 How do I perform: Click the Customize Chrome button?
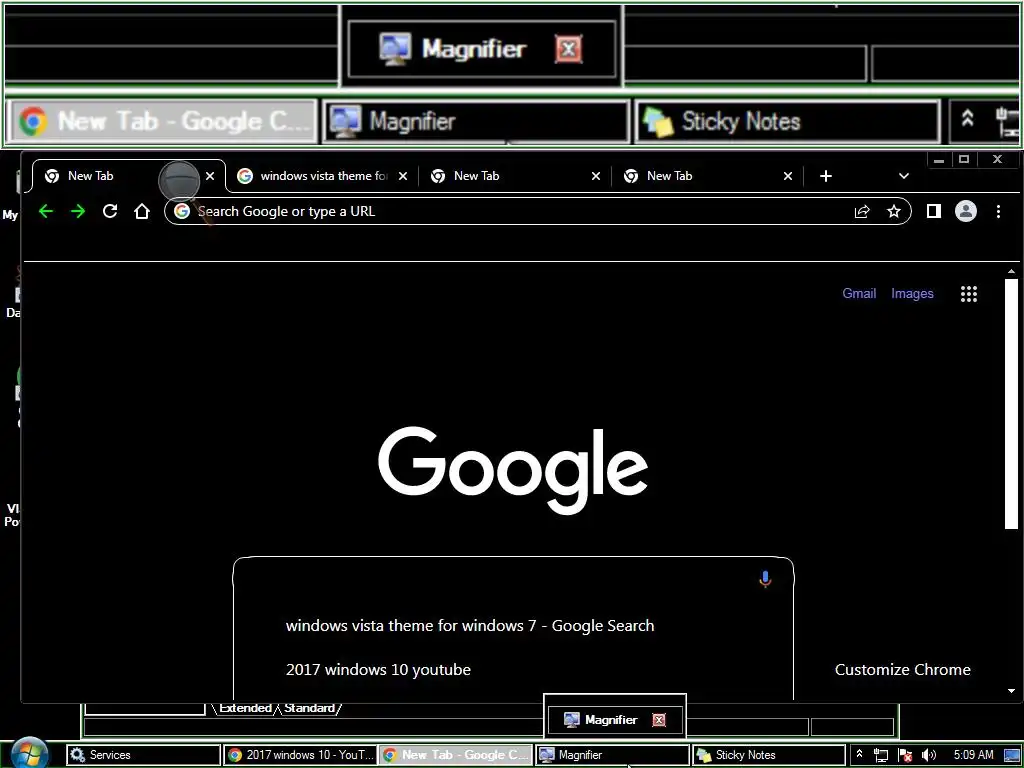[903, 669]
